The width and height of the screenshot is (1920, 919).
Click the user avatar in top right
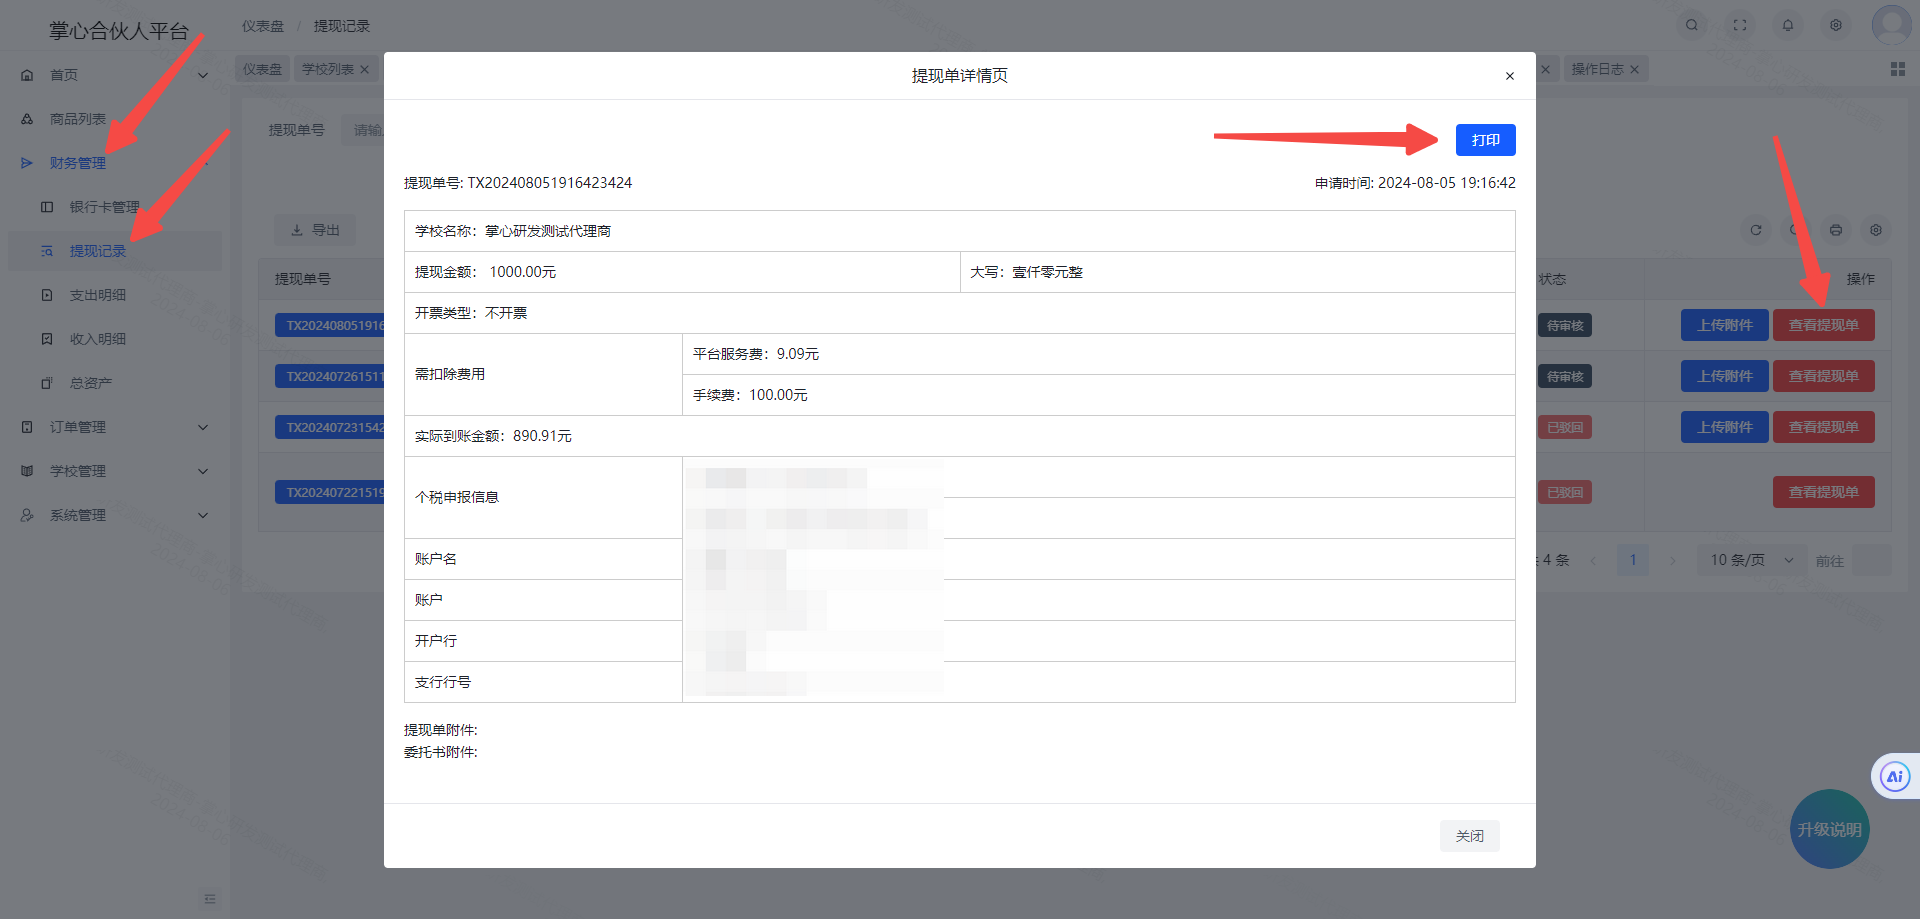(1890, 24)
